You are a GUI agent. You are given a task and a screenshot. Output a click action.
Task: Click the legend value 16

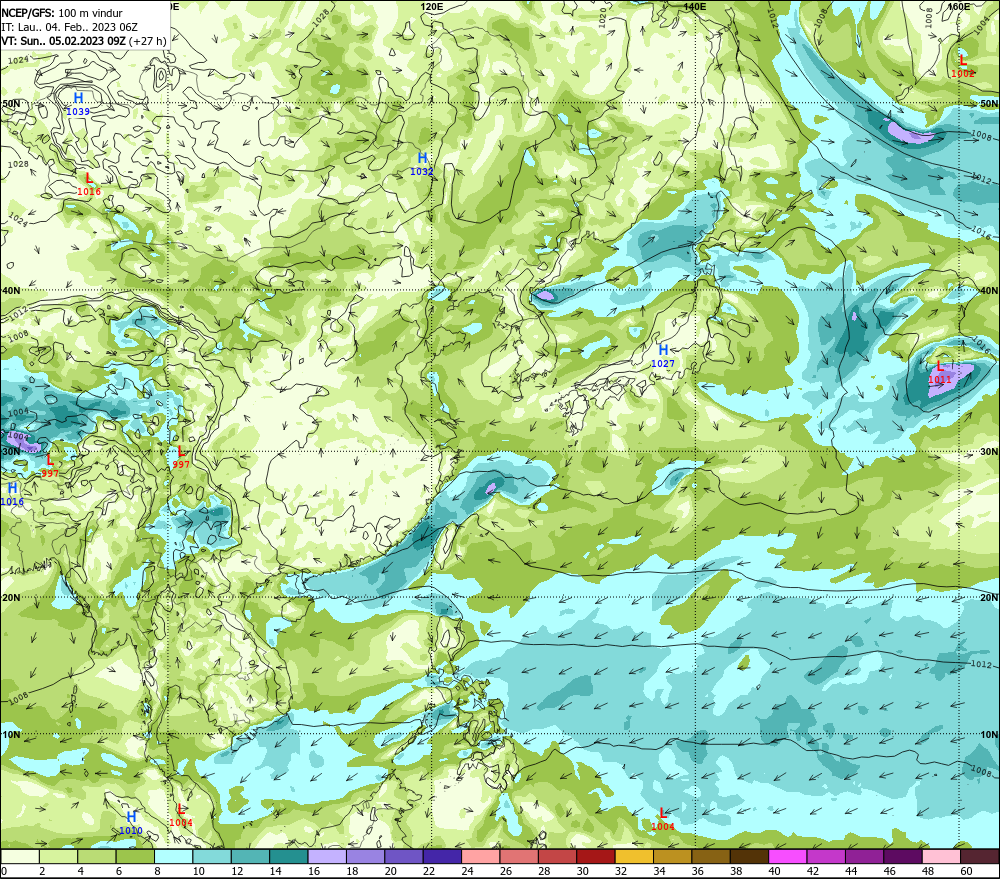click(x=314, y=871)
